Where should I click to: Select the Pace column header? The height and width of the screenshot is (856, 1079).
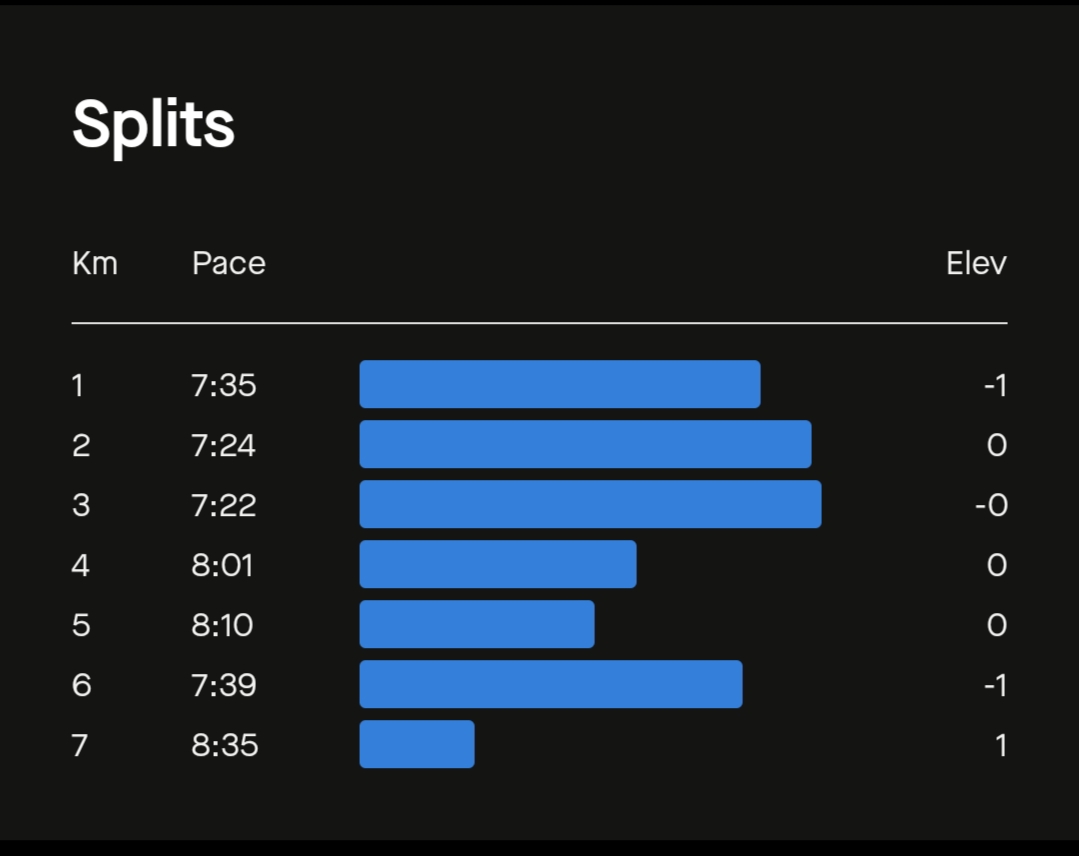point(228,264)
